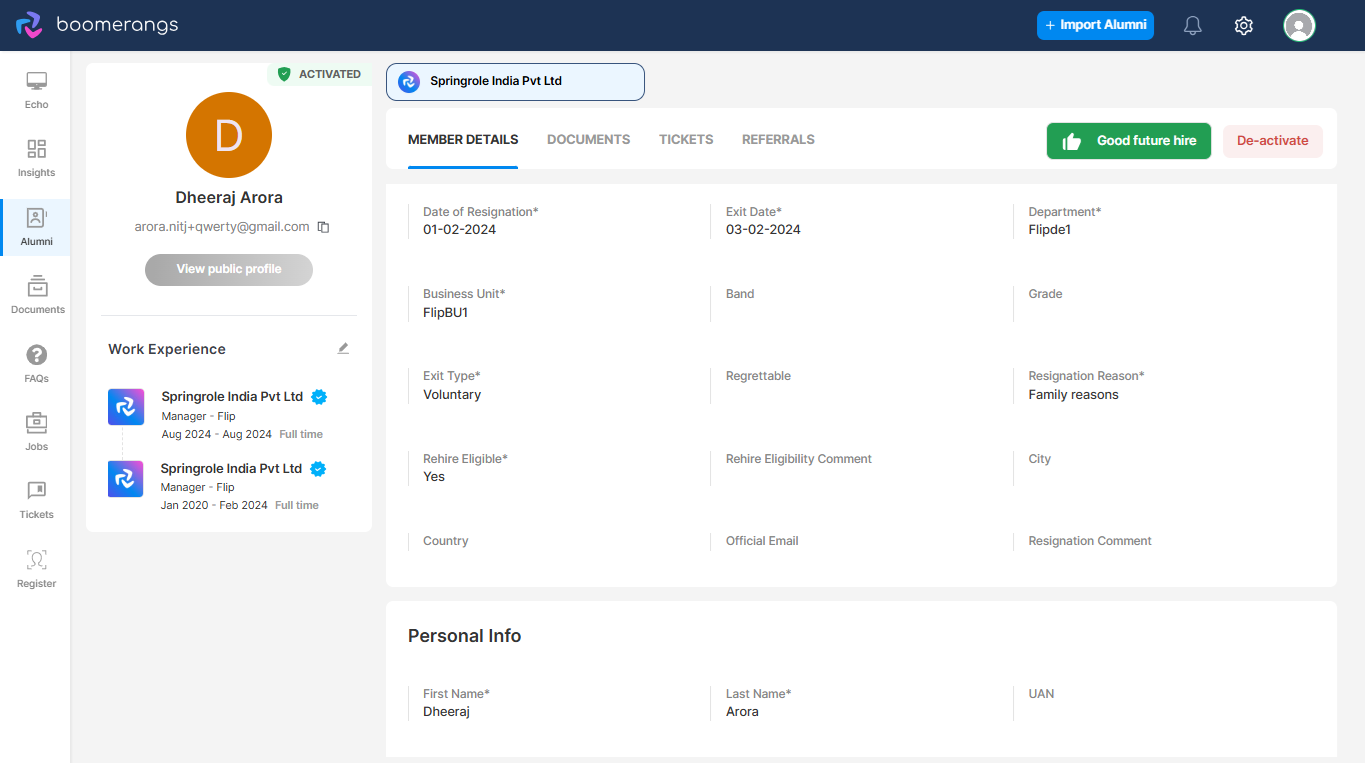The width and height of the screenshot is (1365, 763).
Task: Click verified badge on Aug 2024 job
Action: click(x=319, y=397)
